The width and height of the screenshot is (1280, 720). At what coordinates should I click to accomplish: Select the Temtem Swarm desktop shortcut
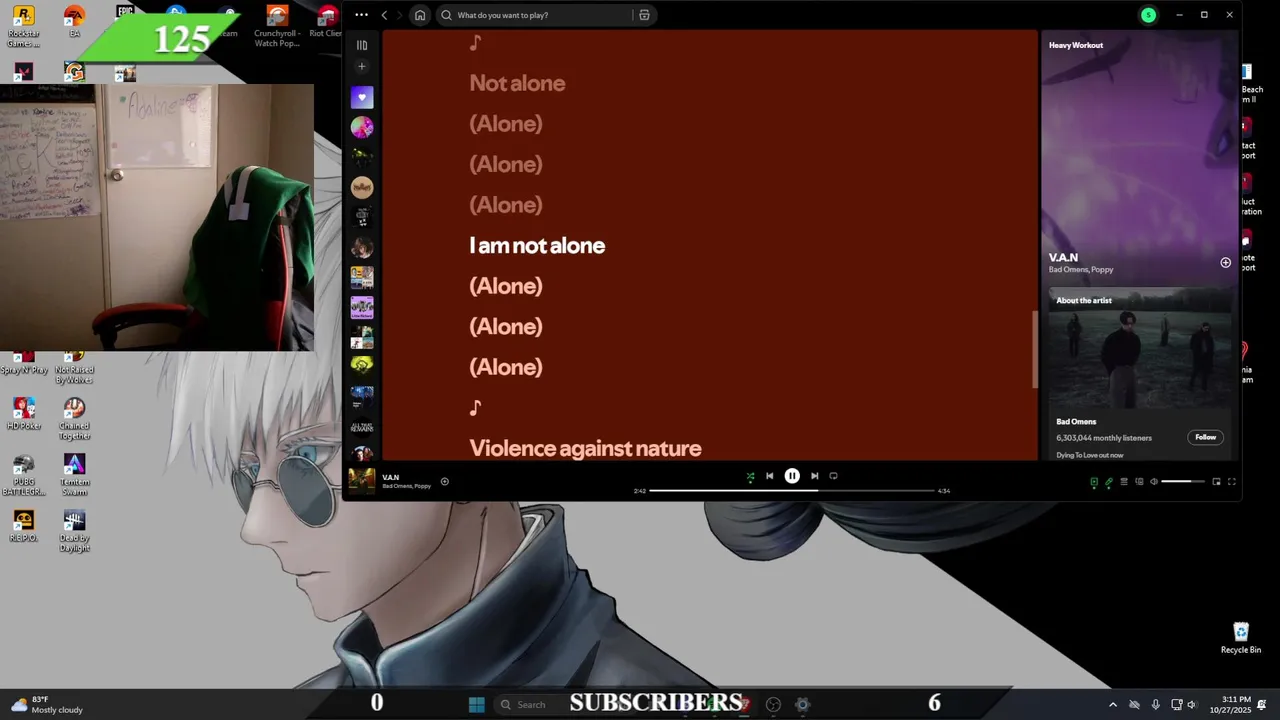[x=74, y=475]
